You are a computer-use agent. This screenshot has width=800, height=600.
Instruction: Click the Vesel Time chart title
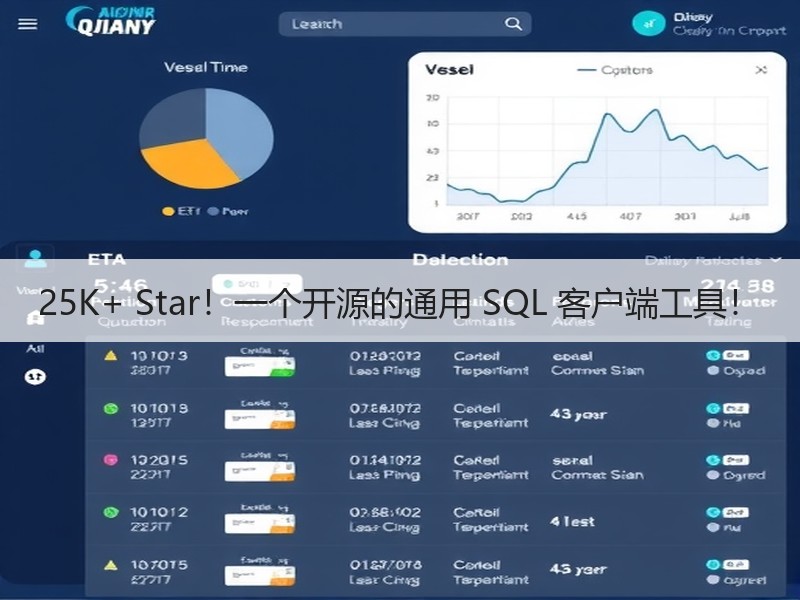[x=206, y=67]
